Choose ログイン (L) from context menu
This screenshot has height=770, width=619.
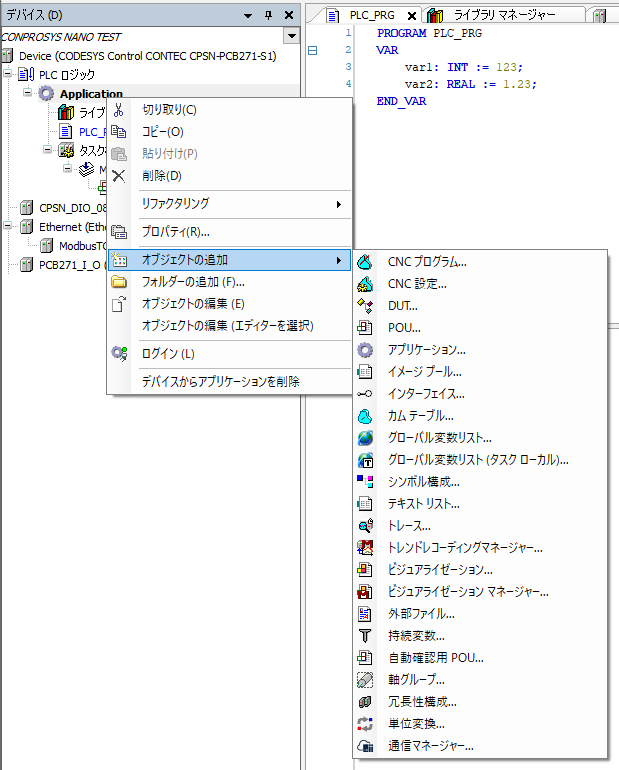tap(168, 354)
